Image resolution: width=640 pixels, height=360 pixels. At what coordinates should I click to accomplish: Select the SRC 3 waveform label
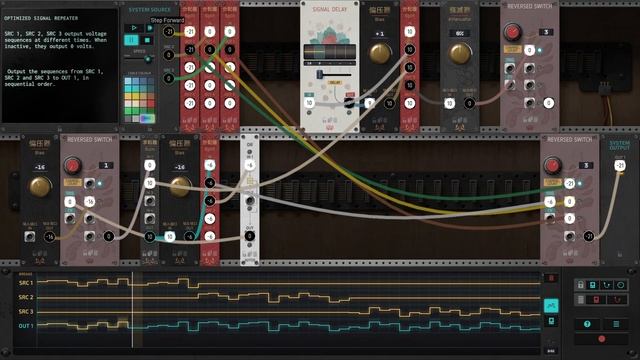coord(26,312)
